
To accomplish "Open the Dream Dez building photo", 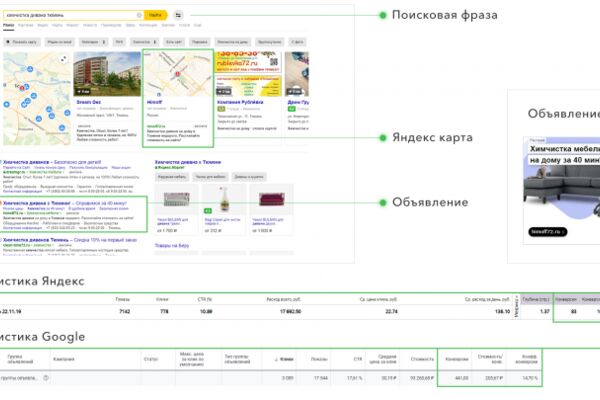I will (x=107, y=74).
